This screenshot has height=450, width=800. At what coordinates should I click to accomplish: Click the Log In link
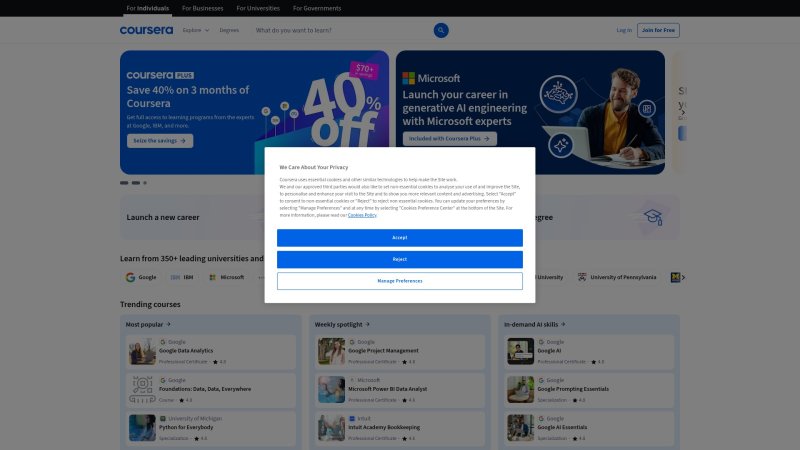pyautogui.click(x=624, y=30)
